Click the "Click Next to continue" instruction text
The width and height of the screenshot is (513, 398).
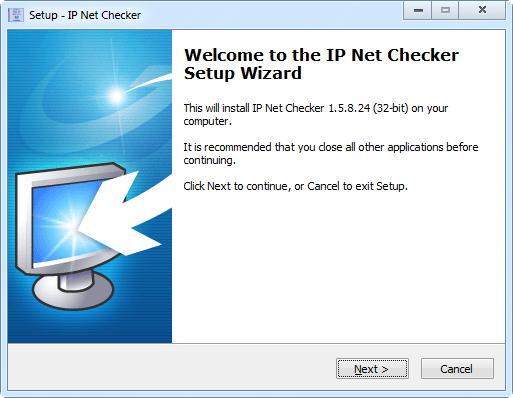pos(235,186)
